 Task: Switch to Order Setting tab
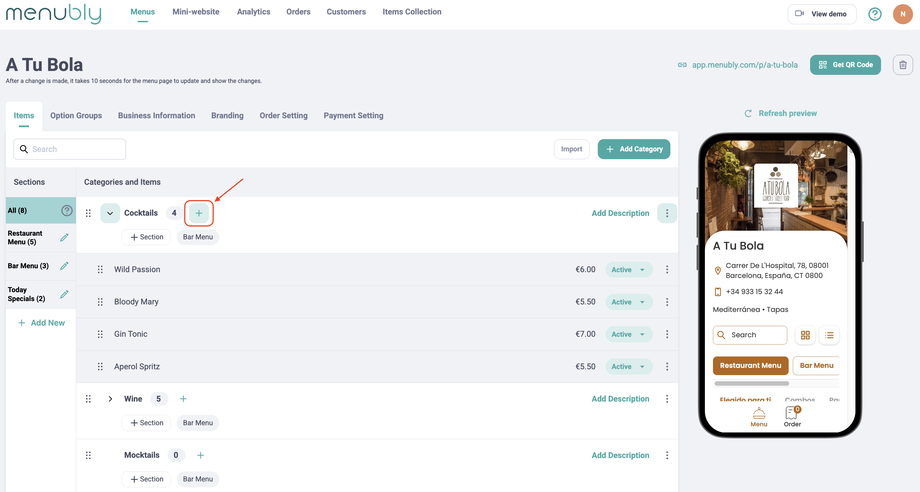point(283,116)
